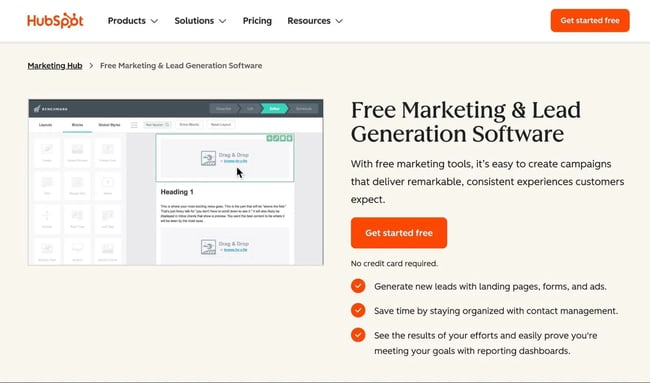The width and height of the screenshot is (650, 383).
Task: Expand the Solutions menu
Action: pos(200,21)
